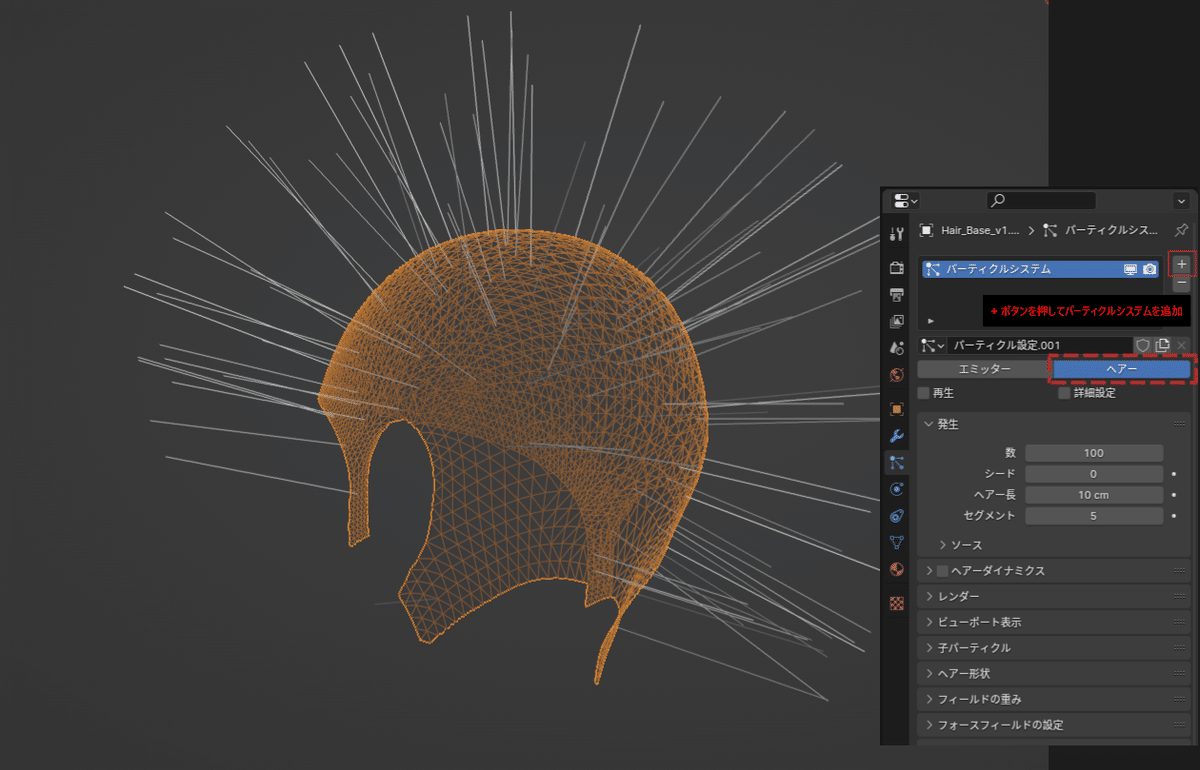Switch particle type to エミッター
1200x770 pixels.
coord(985,369)
